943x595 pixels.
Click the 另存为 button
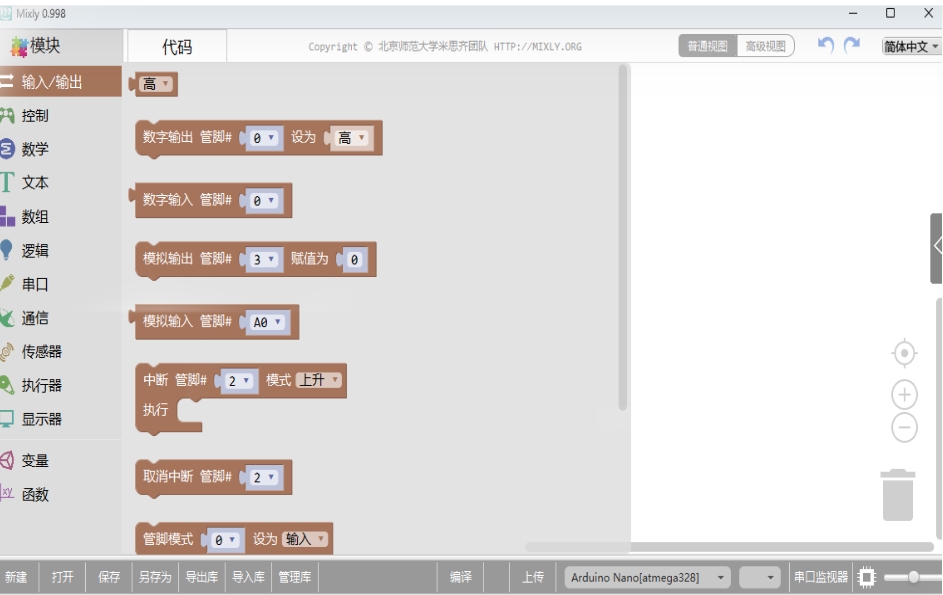pos(155,577)
